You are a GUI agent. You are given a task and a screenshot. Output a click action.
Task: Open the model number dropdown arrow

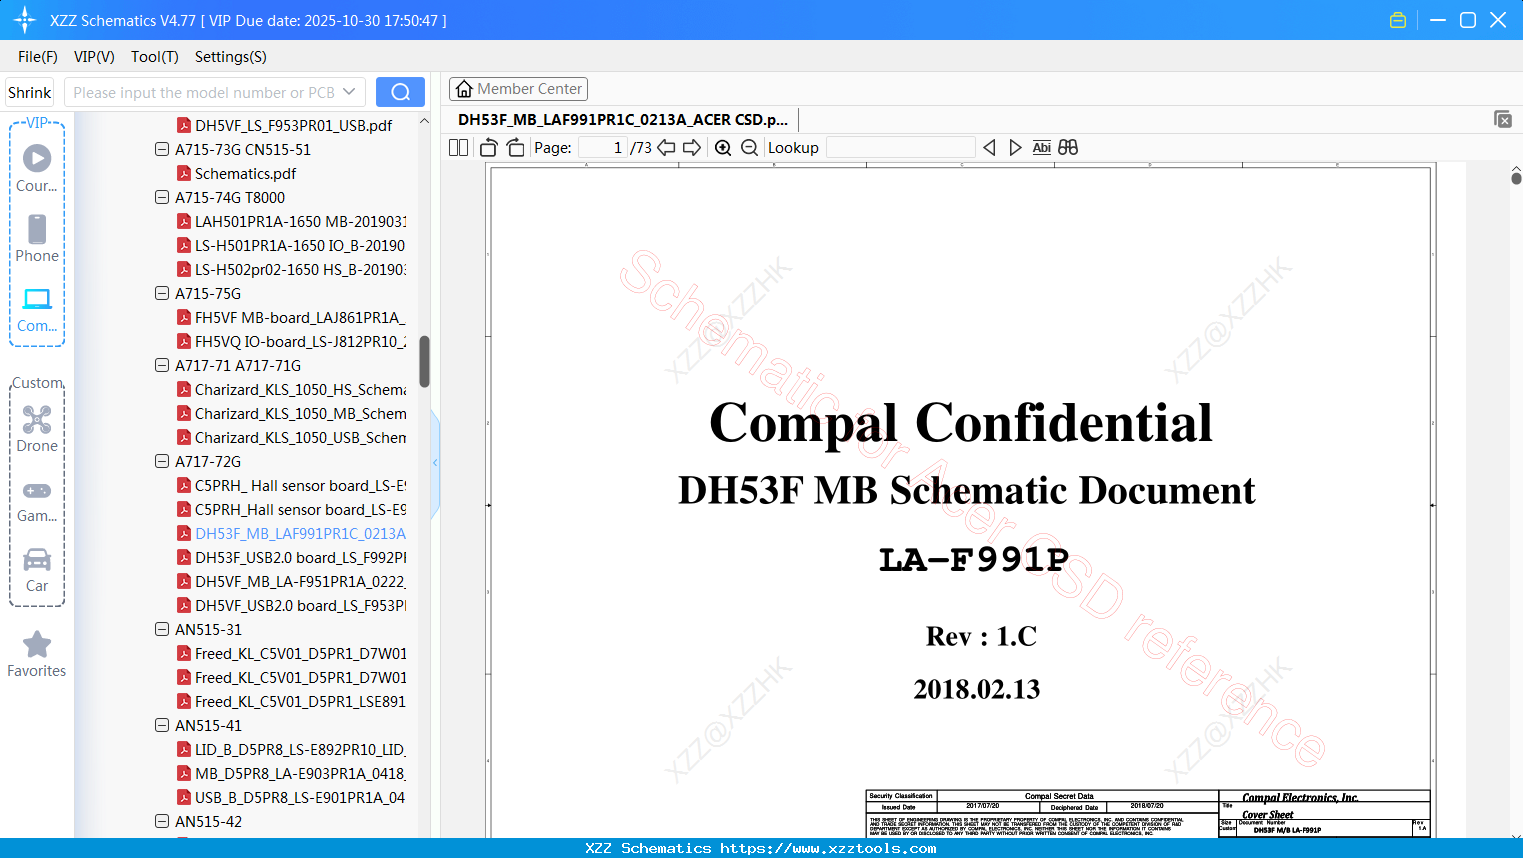point(349,92)
